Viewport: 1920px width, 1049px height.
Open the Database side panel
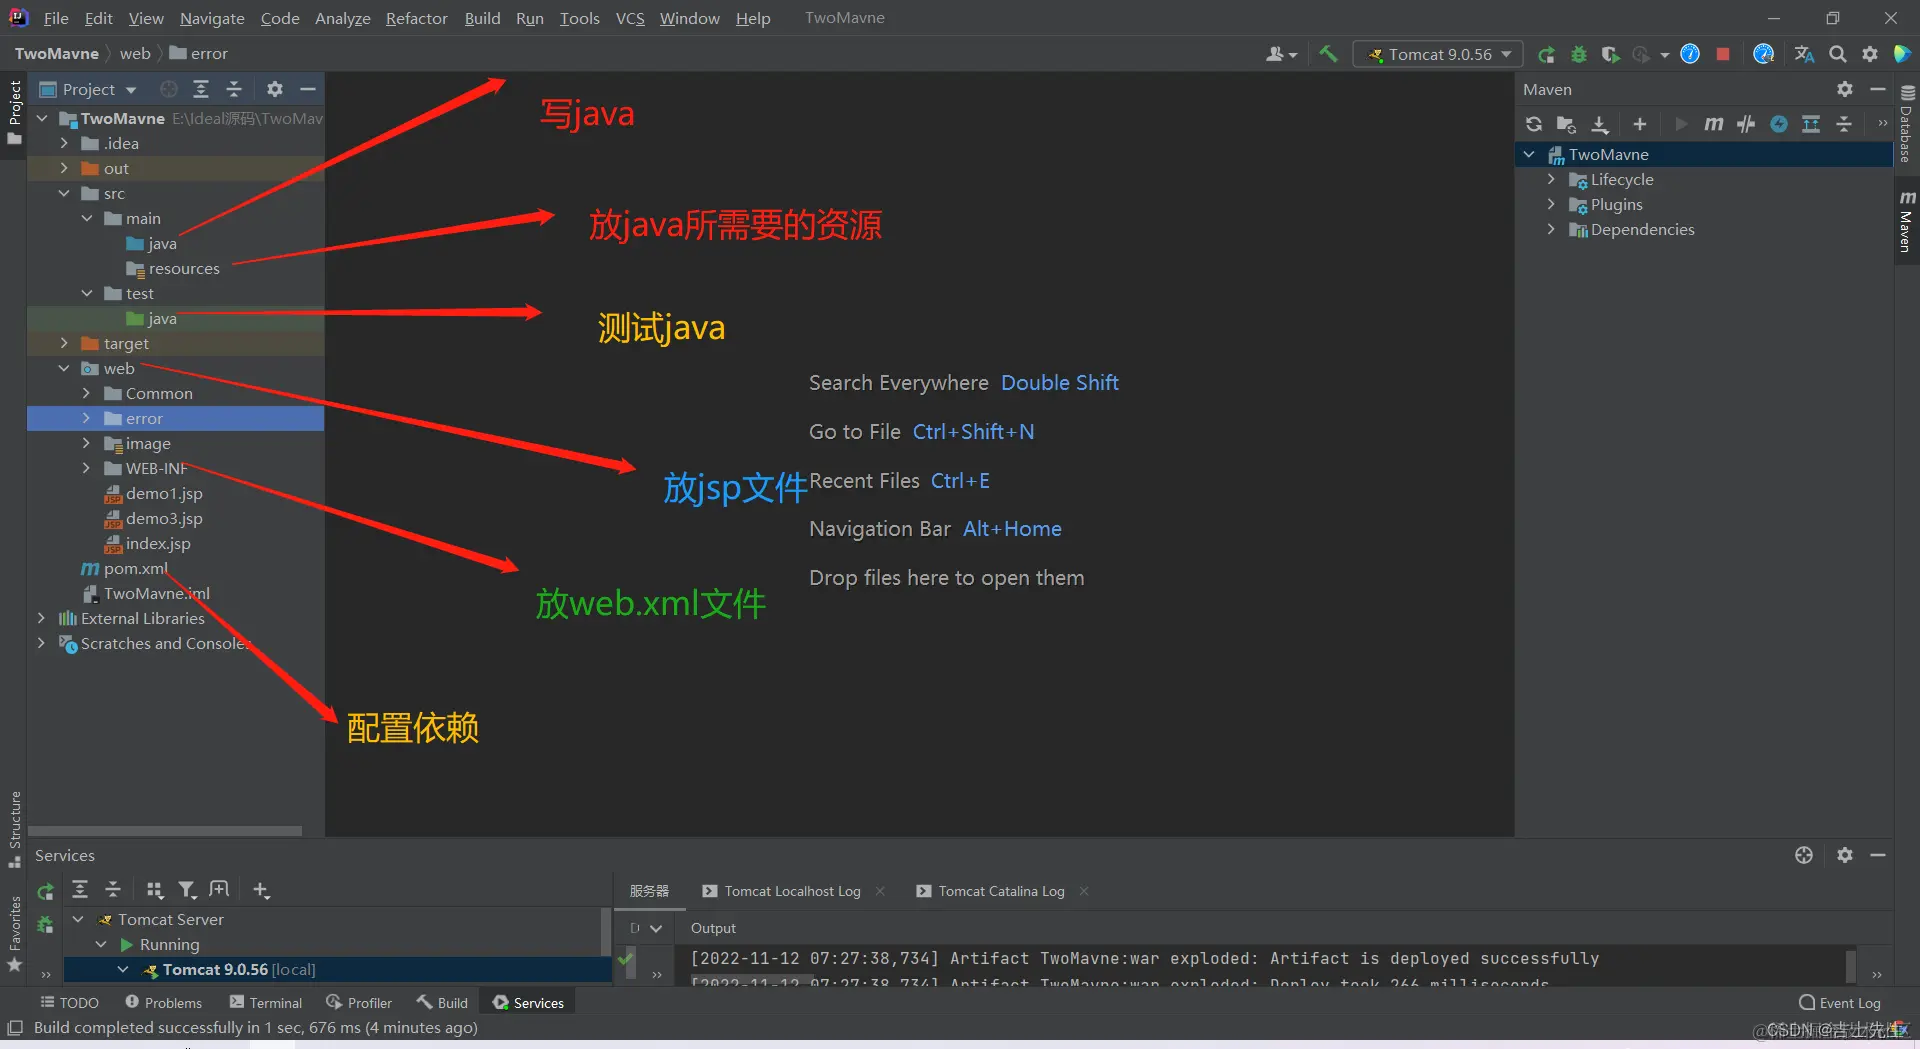click(1907, 125)
